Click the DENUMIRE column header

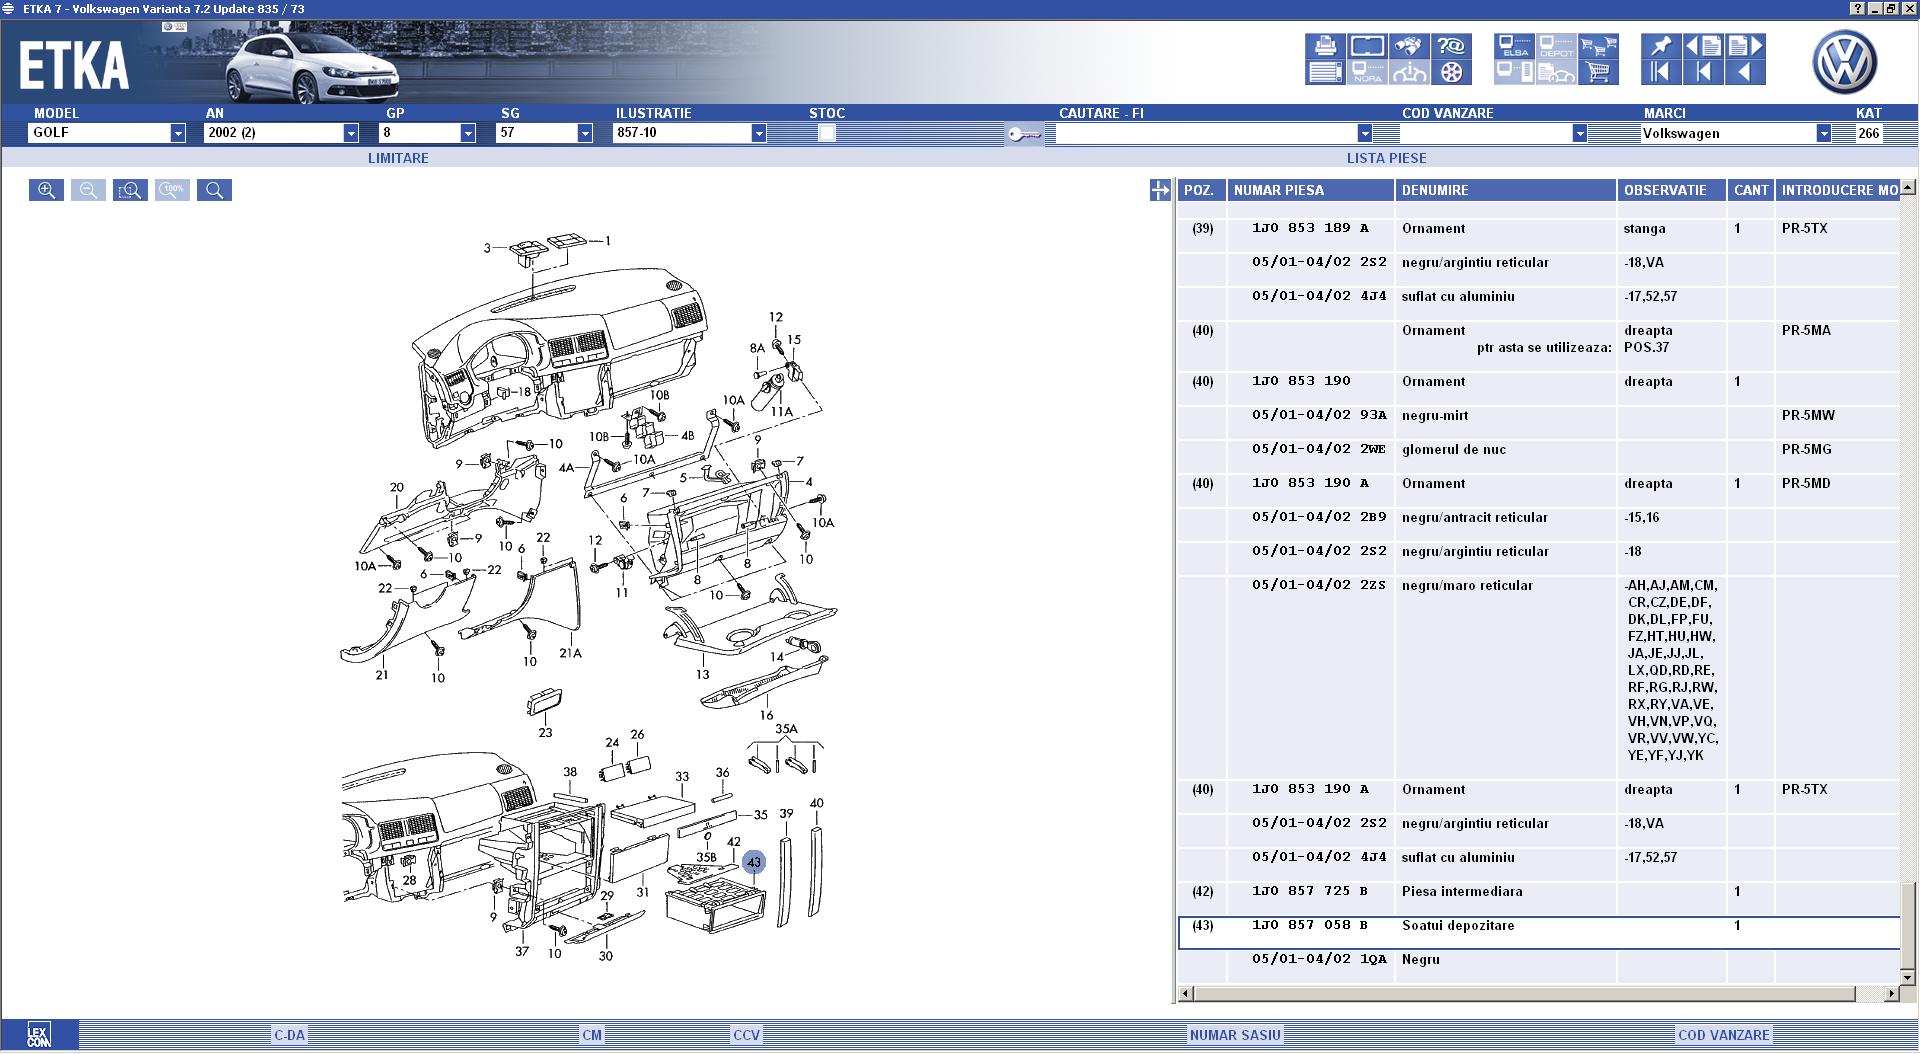click(1506, 190)
